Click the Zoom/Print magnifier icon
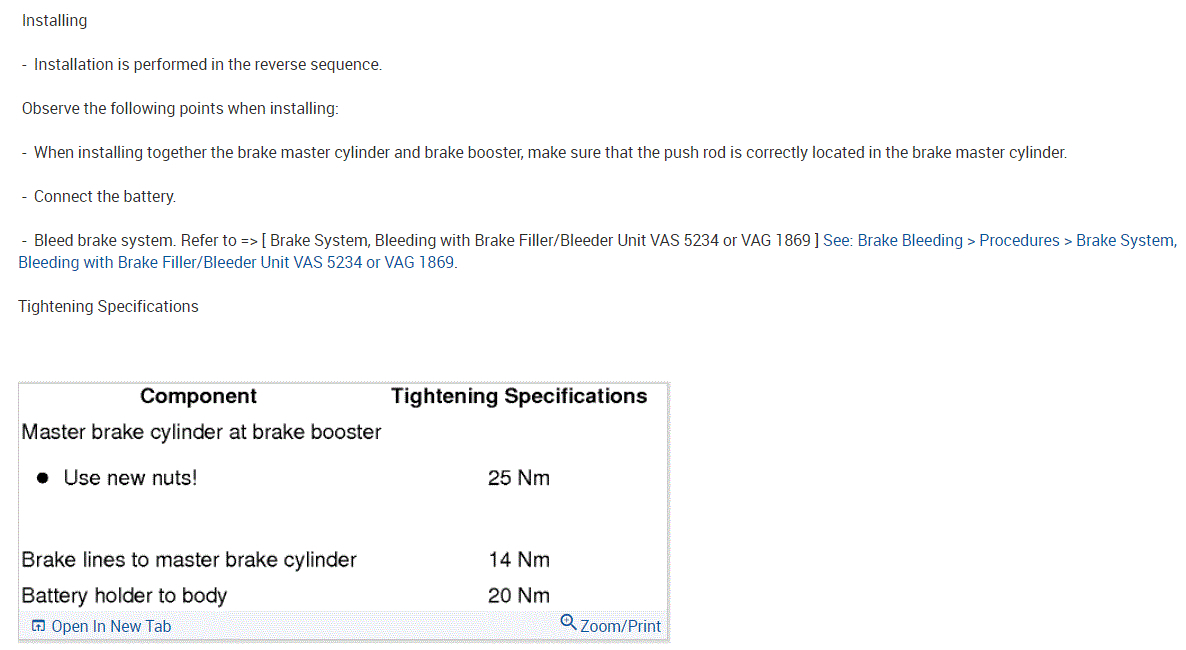Screen dimensions: 1186x650 pos(568,623)
